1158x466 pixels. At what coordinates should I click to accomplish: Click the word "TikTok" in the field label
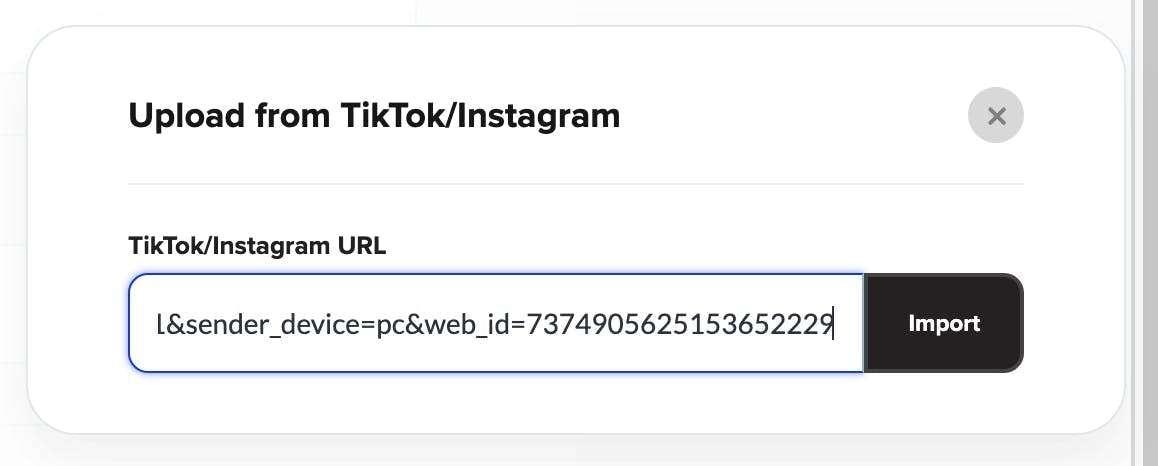(x=167, y=245)
